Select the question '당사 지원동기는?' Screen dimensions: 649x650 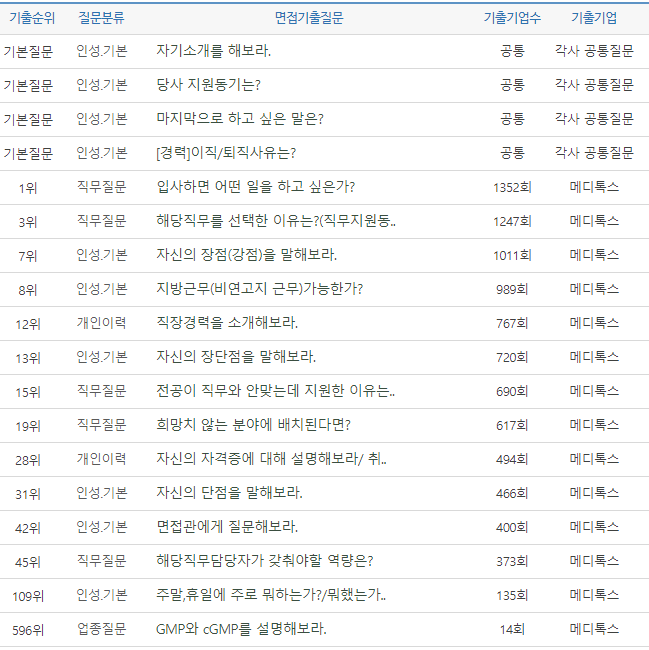209,85
